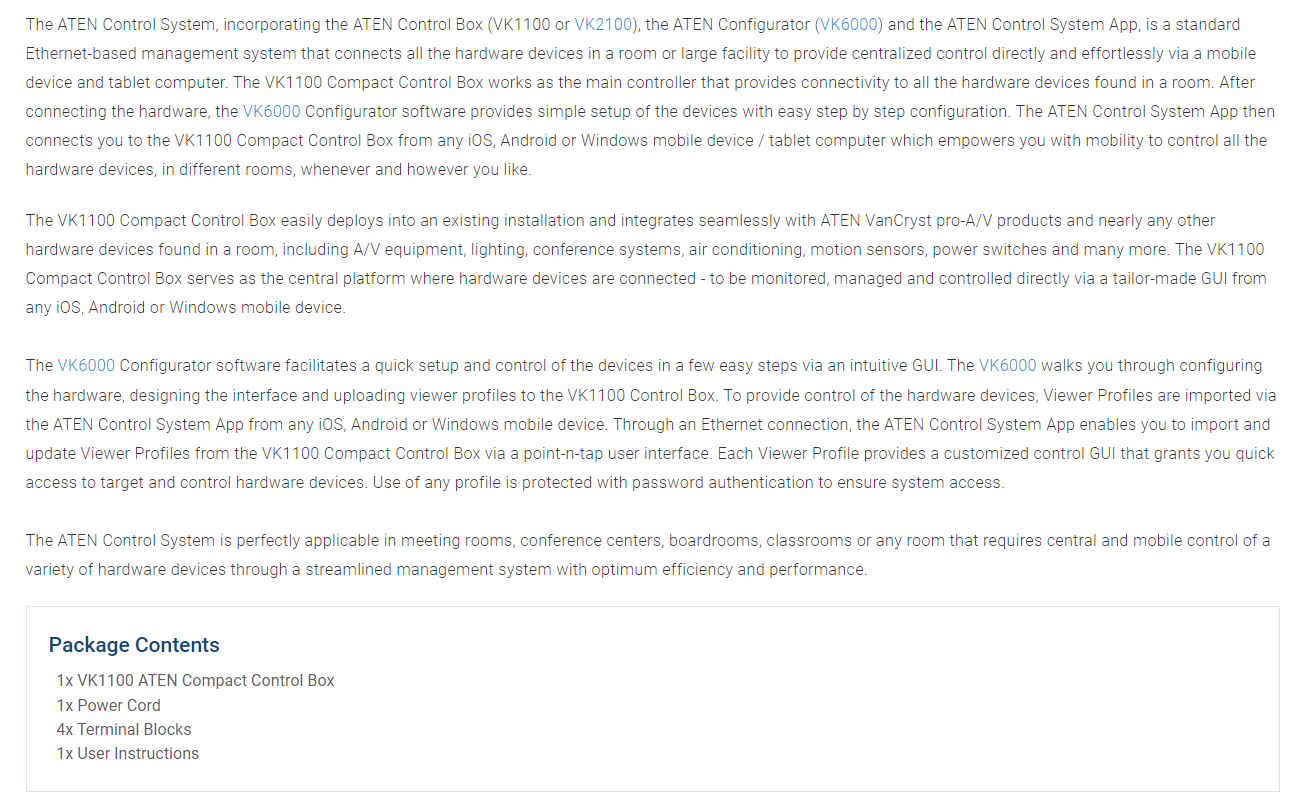Click the '4x Terminal Blocks' entry
Screen dimensions: 1307x811
pyautogui.click(x=123, y=730)
